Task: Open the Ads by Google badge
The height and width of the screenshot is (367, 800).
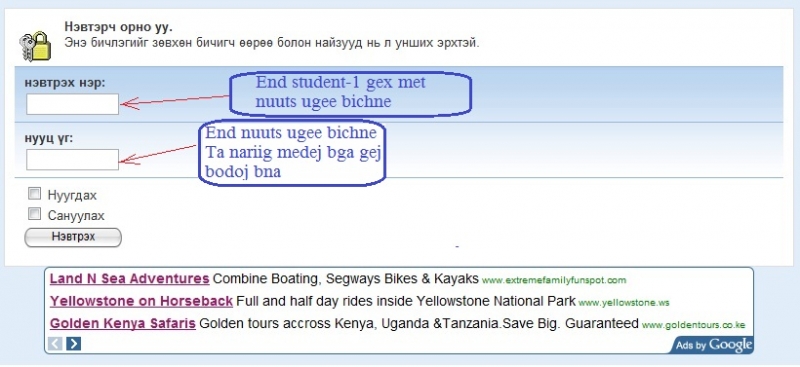Action: click(x=713, y=345)
